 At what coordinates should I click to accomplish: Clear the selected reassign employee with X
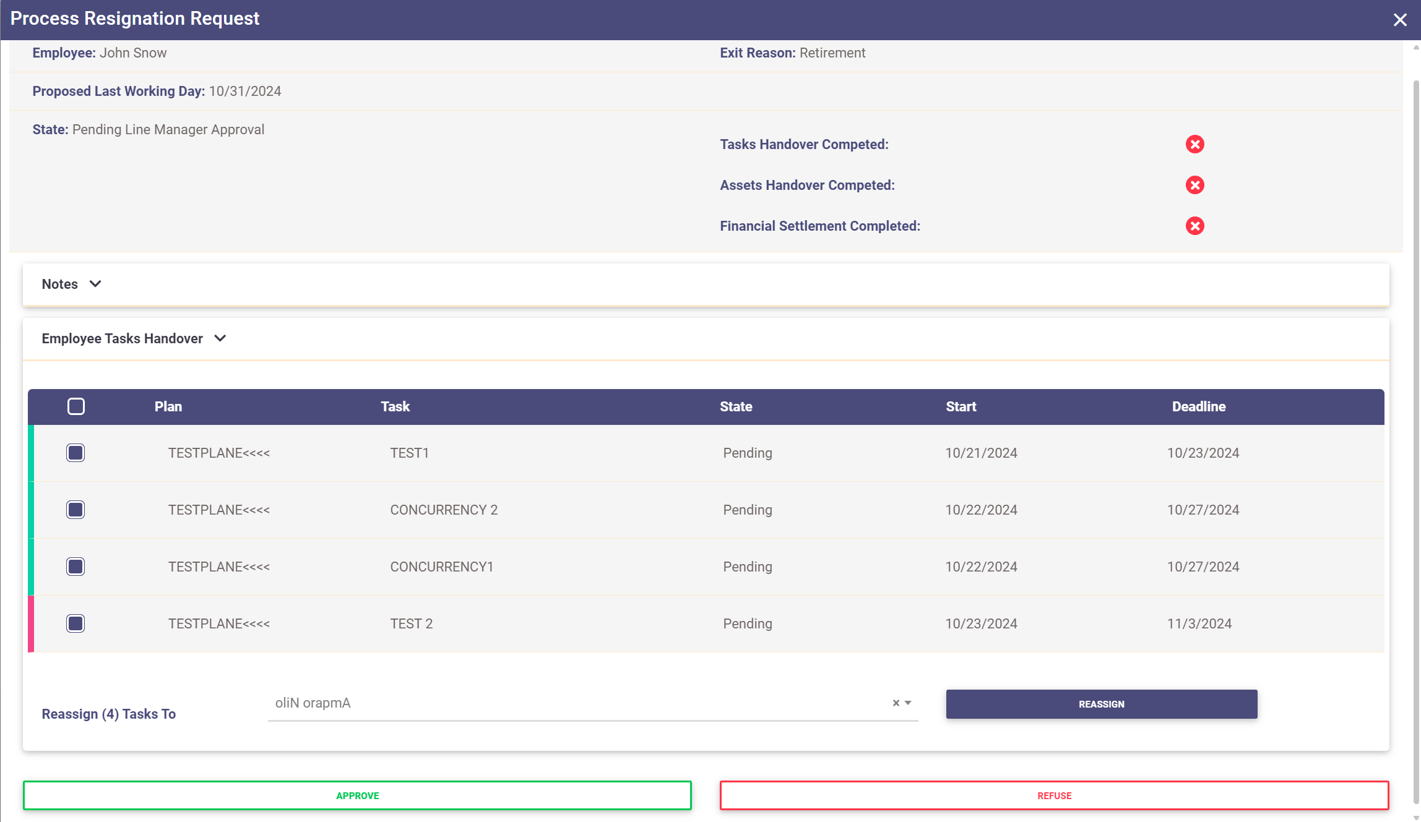(895, 703)
